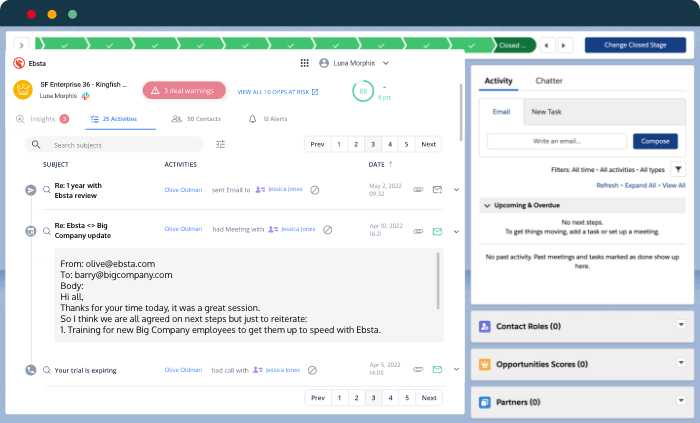Open the Luna Morphis user dropdown
This screenshot has height=423, width=700.
(354, 62)
